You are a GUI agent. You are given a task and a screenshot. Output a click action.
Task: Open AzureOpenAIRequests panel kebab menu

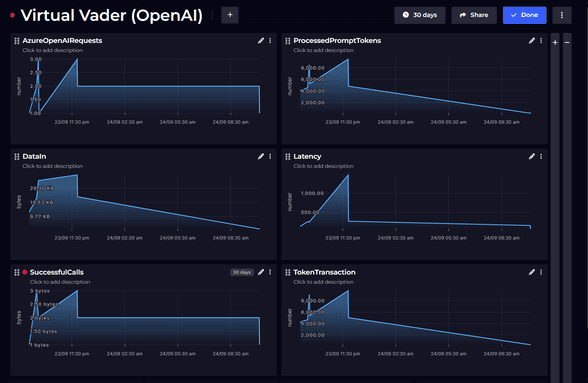pyautogui.click(x=270, y=41)
